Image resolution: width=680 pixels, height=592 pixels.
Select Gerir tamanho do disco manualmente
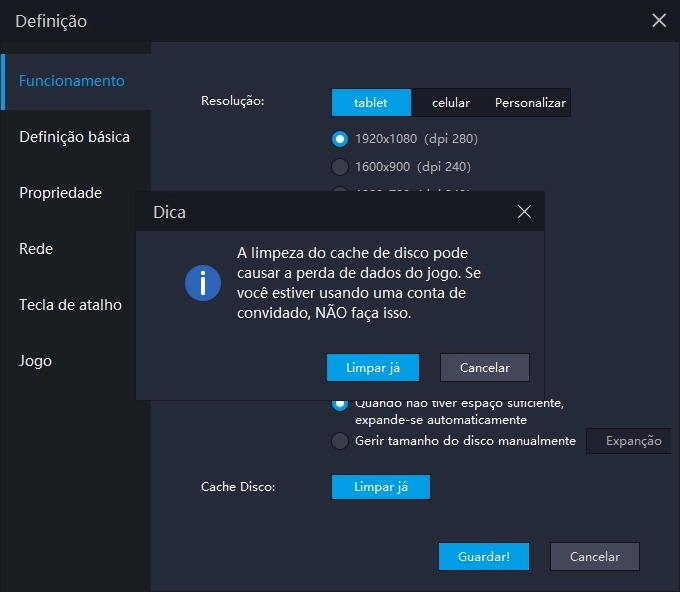click(340, 441)
